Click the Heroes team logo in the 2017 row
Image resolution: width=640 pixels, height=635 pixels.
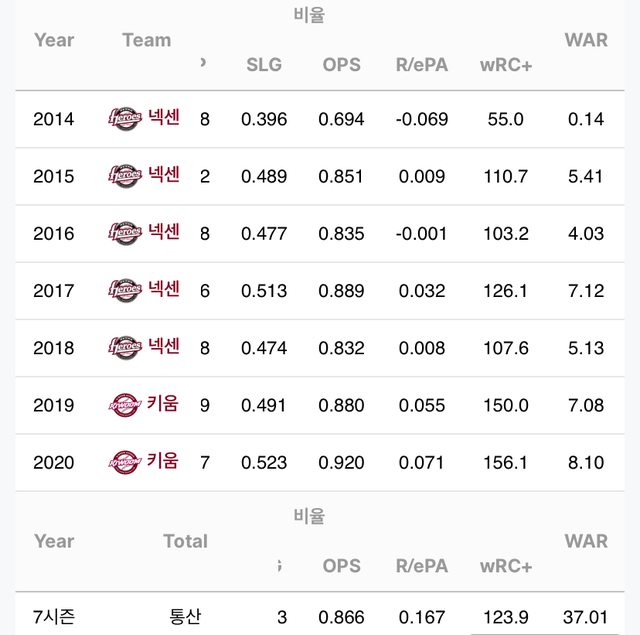[125, 291]
